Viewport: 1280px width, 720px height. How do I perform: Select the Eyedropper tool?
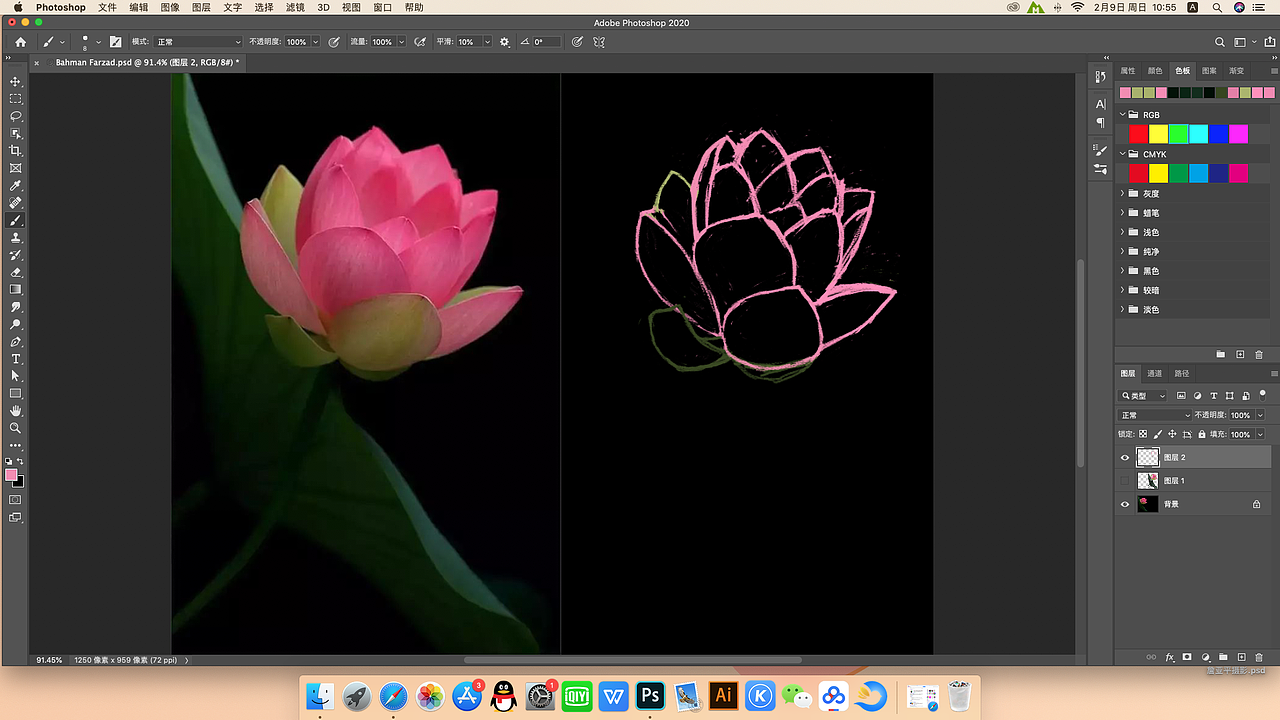(x=15, y=186)
